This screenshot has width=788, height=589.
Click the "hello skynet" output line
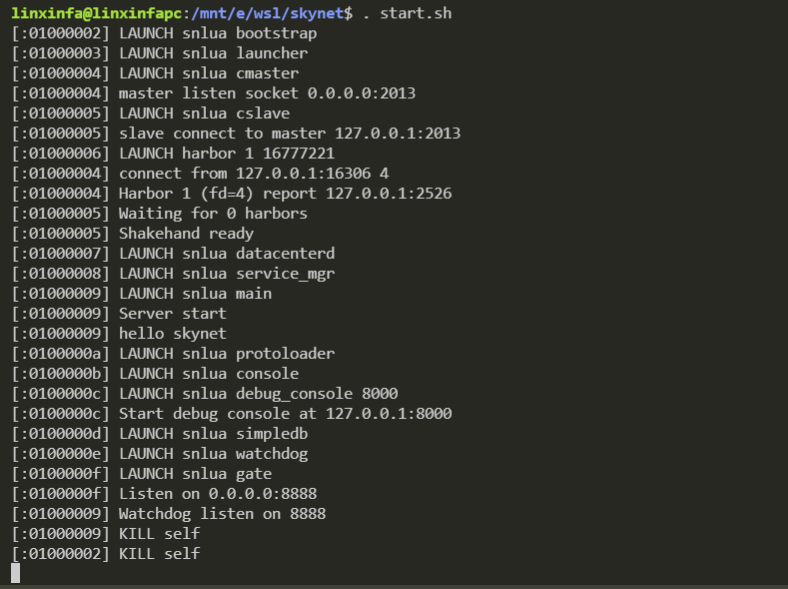pos(172,333)
